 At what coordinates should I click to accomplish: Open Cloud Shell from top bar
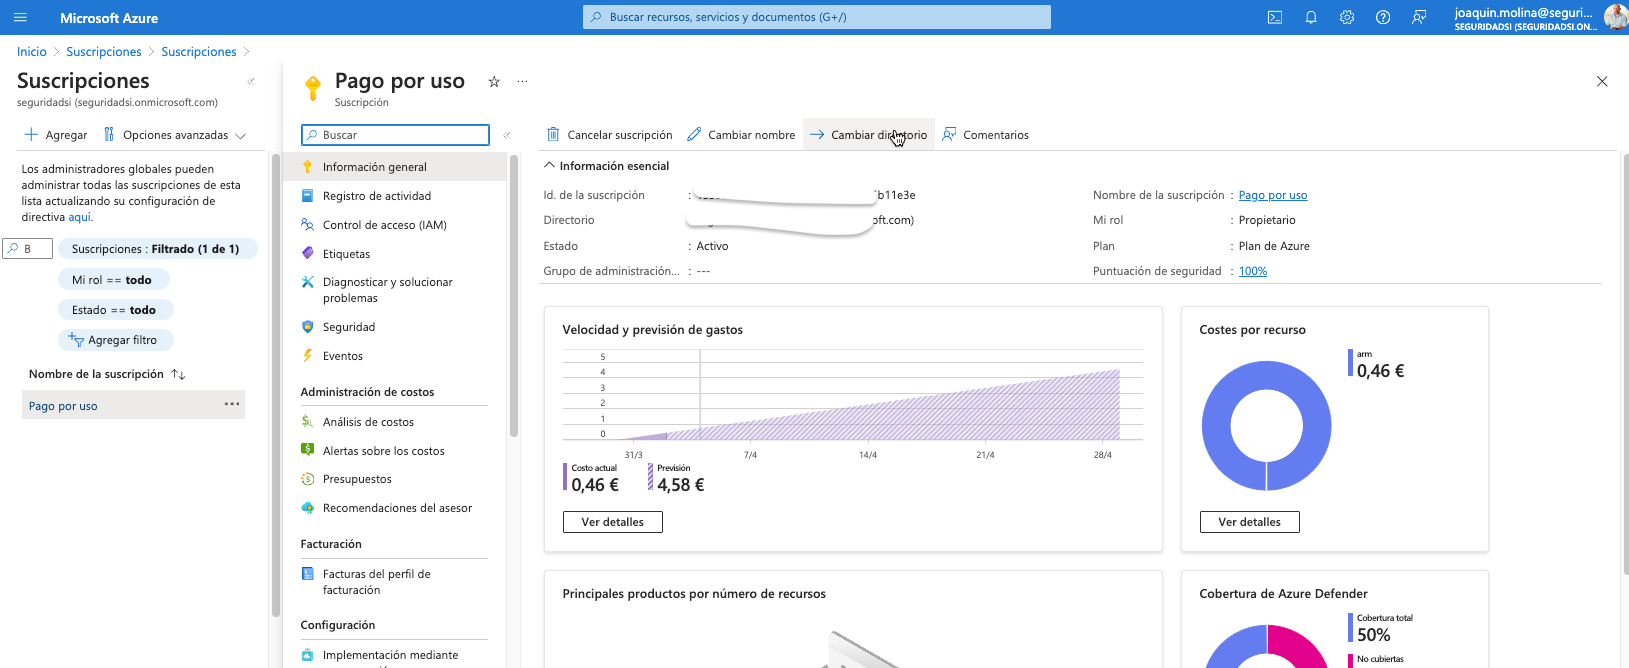1275,18
